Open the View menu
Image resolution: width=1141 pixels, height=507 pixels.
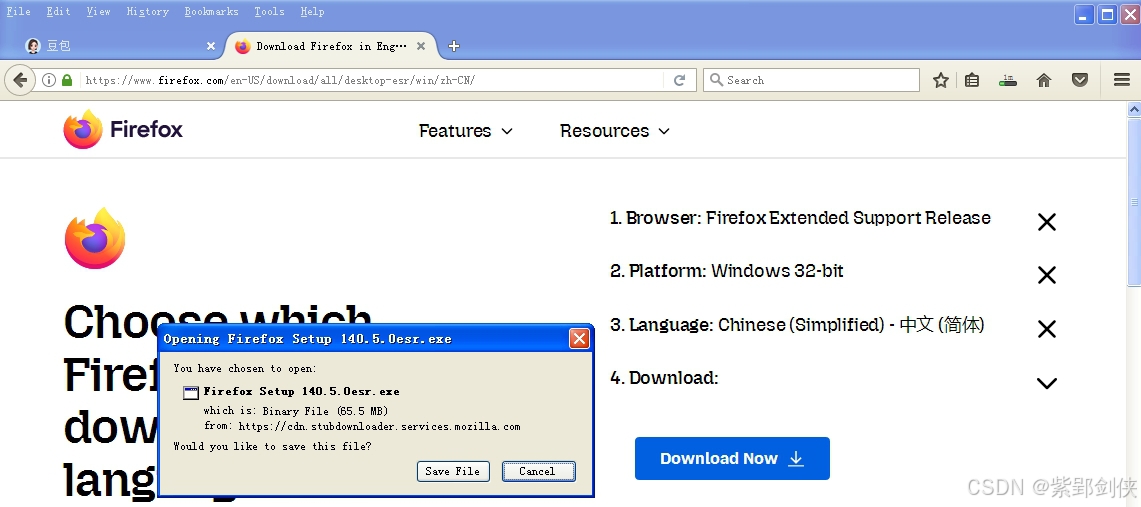coord(98,11)
